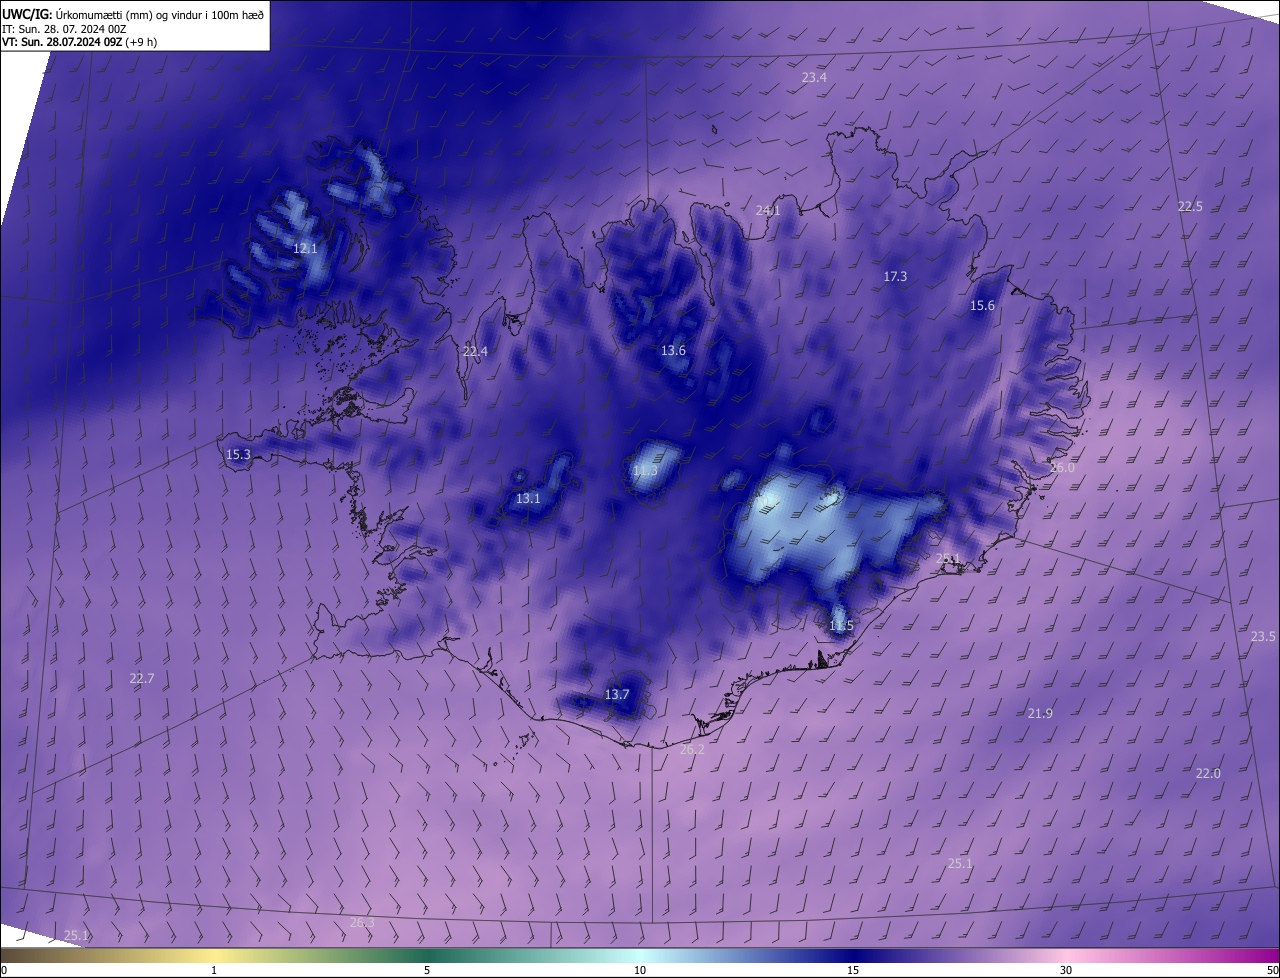Click the 23.4 value label on the map

coord(814,77)
